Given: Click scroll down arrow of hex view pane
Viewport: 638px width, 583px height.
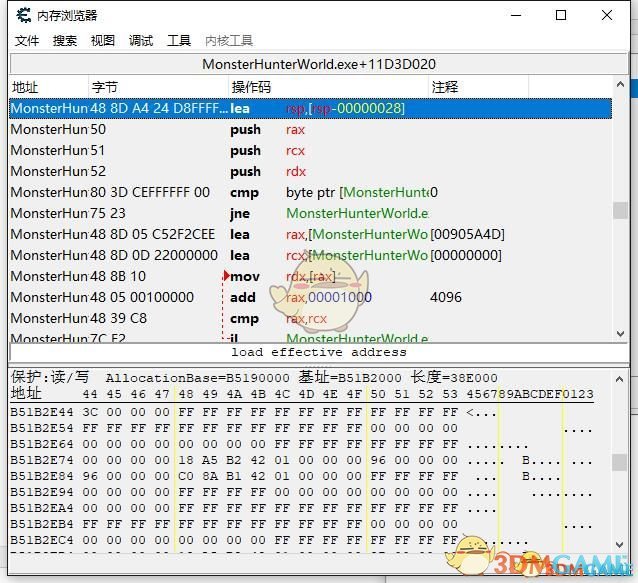Looking at the screenshot, I should (x=620, y=544).
